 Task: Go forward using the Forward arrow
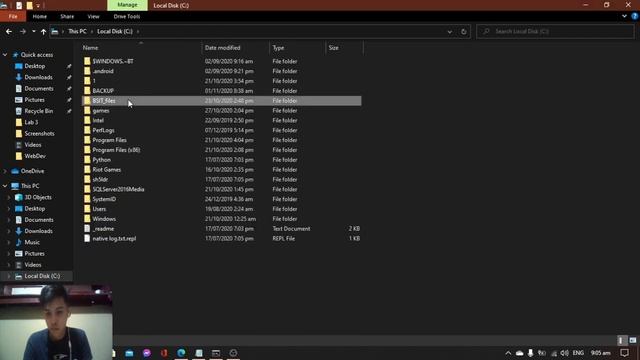(x=23, y=31)
